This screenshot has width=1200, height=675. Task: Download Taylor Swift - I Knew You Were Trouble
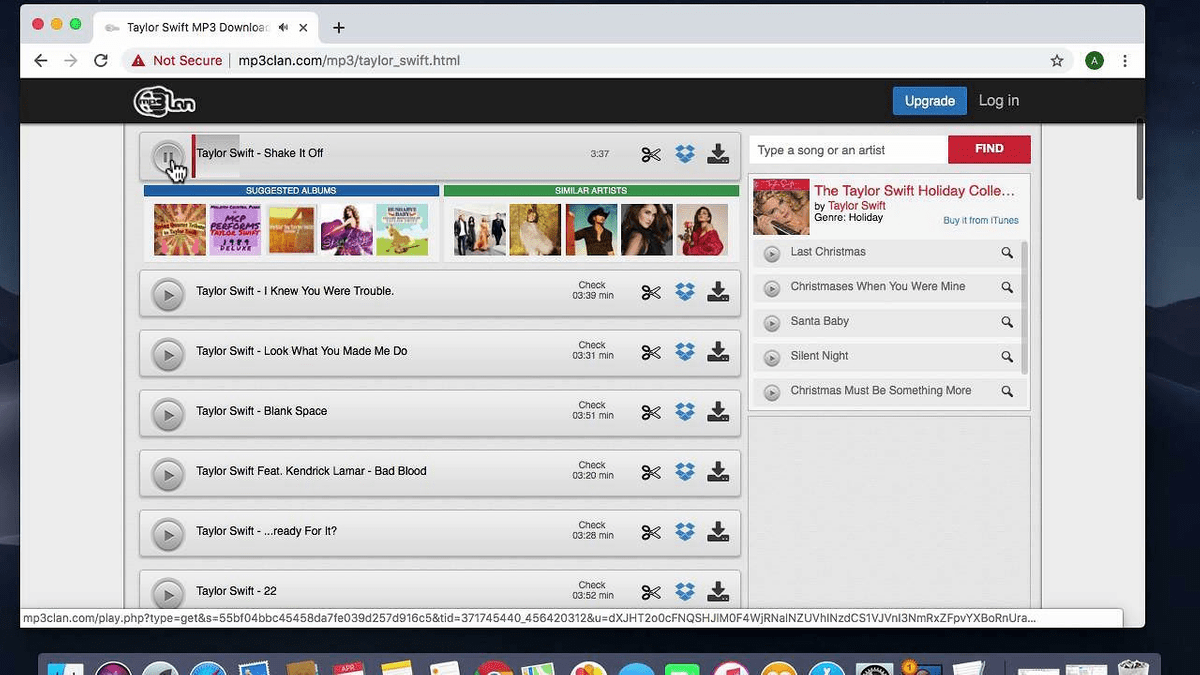(x=718, y=292)
